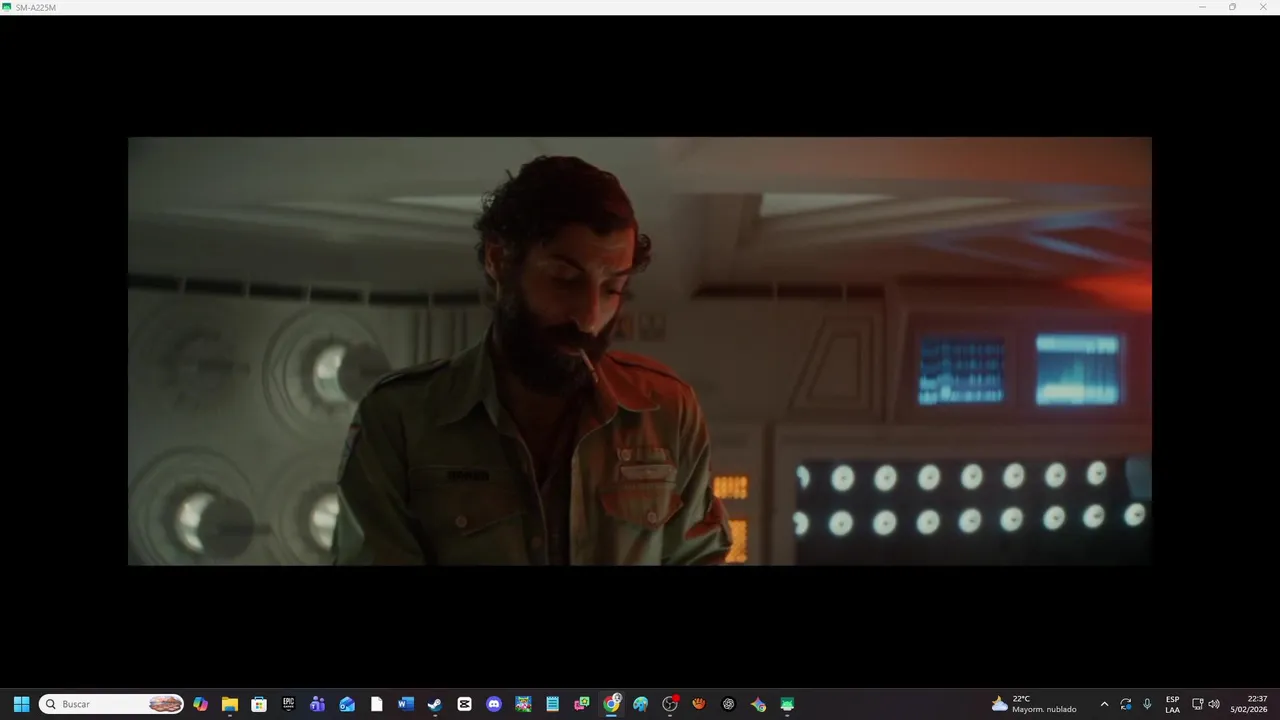
Task: Open the colorful Google-style taskbar icon
Action: point(758,704)
